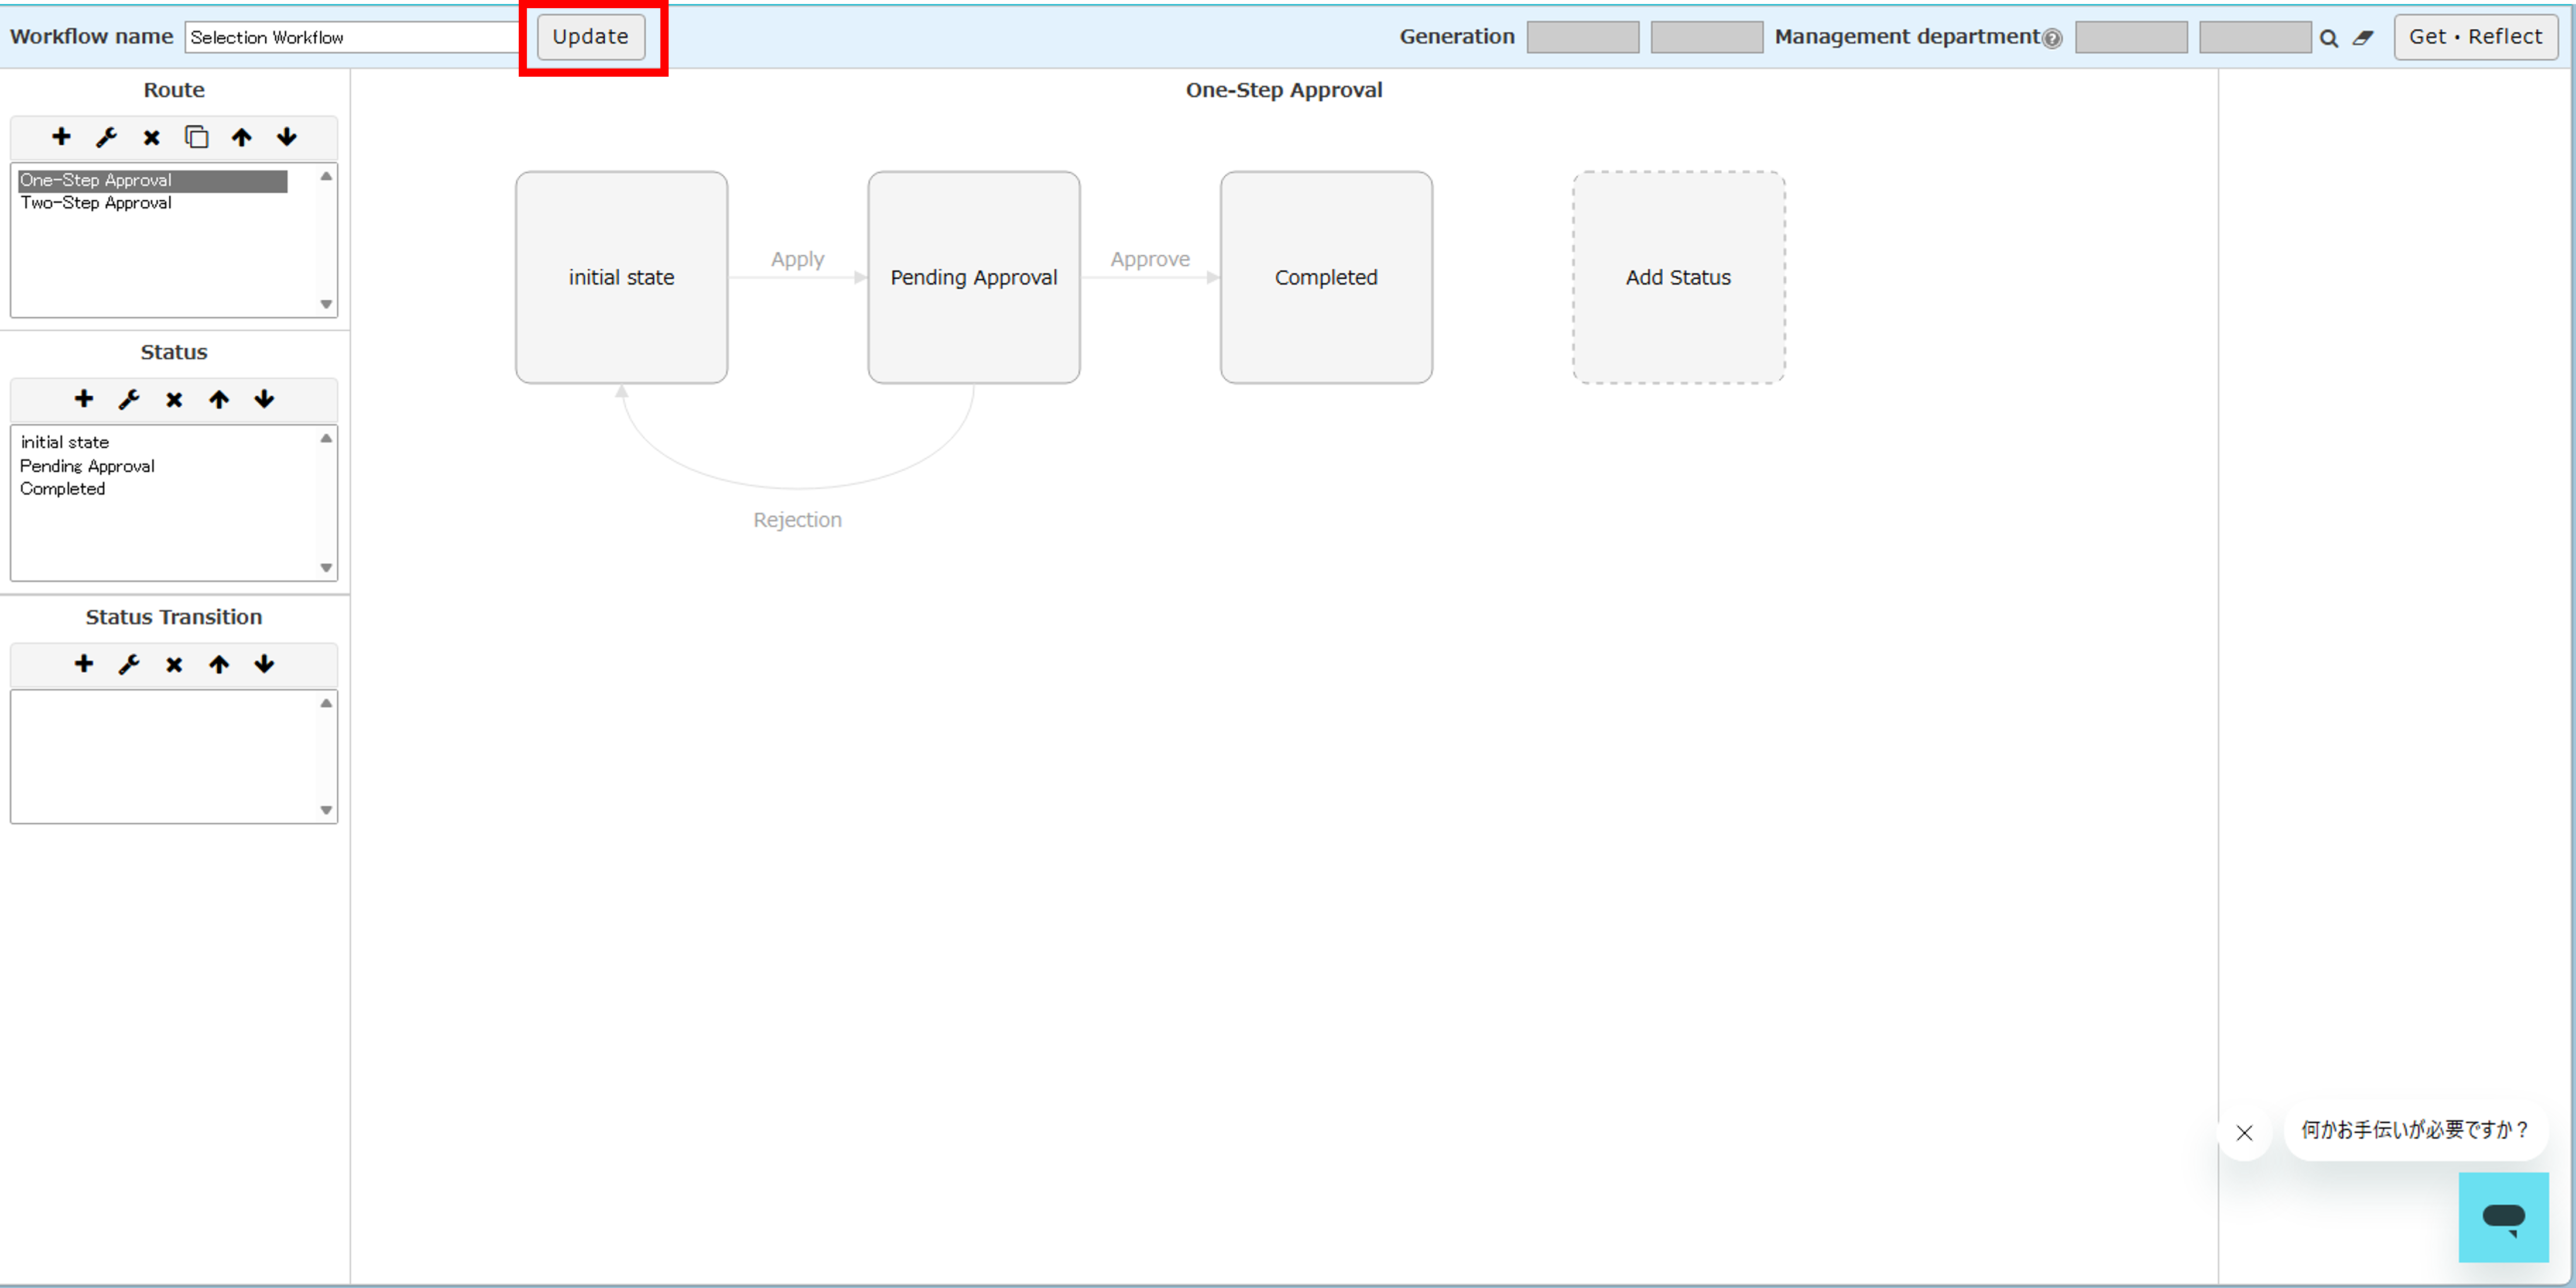The height and width of the screenshot is (1288, 2576).
Task: Open help for Management department
Action: pyautogui.click(x=2052, y=39)
